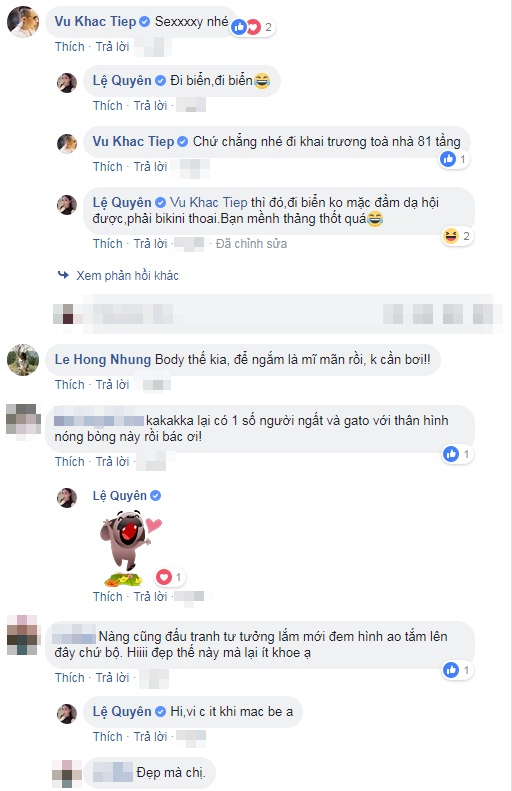Click the 'Đã chỉnh sửa' edit history label
Viewport: 512px width, 791px height.
(251, 244)
